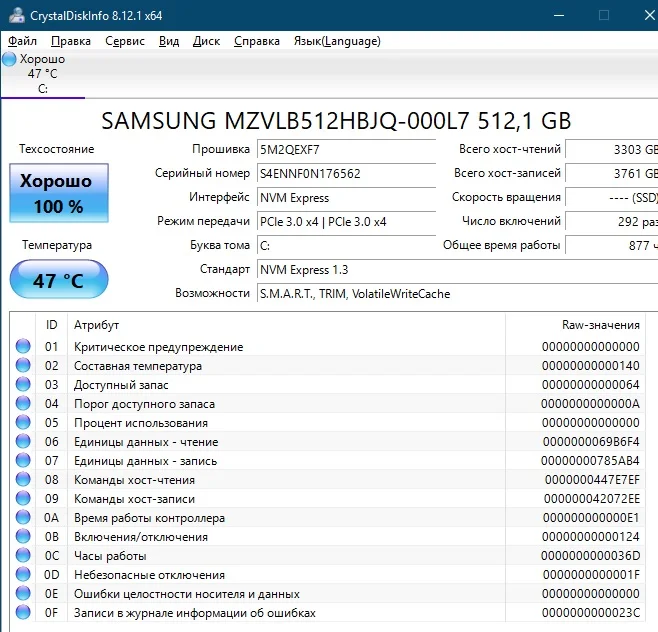Click status circle for Команды хост-записи row

pos(23,498)
